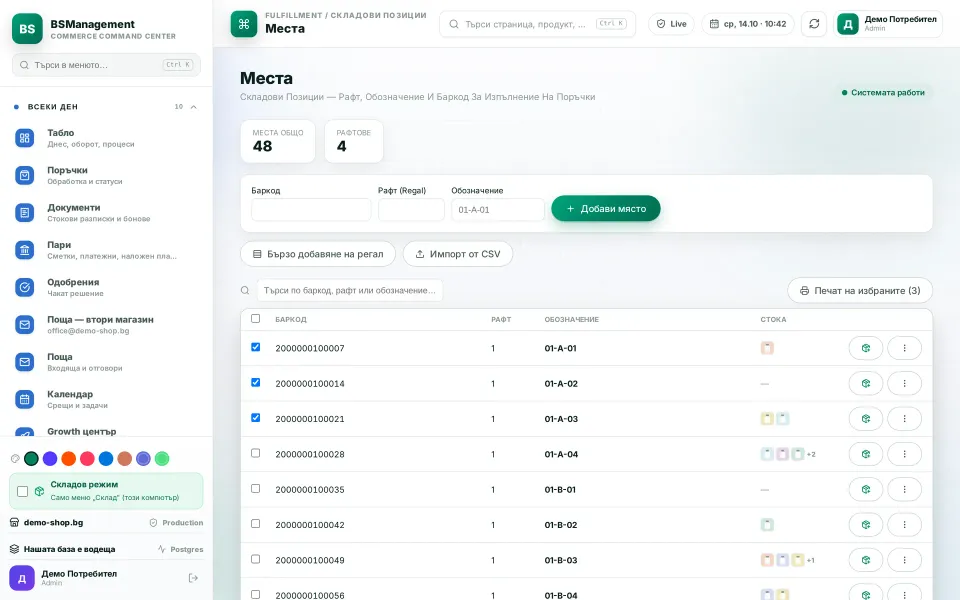Viewport: 960px width, 600px height.
Task: Open the Демо Потребител avatar in the header
Action: coord(848,24)
